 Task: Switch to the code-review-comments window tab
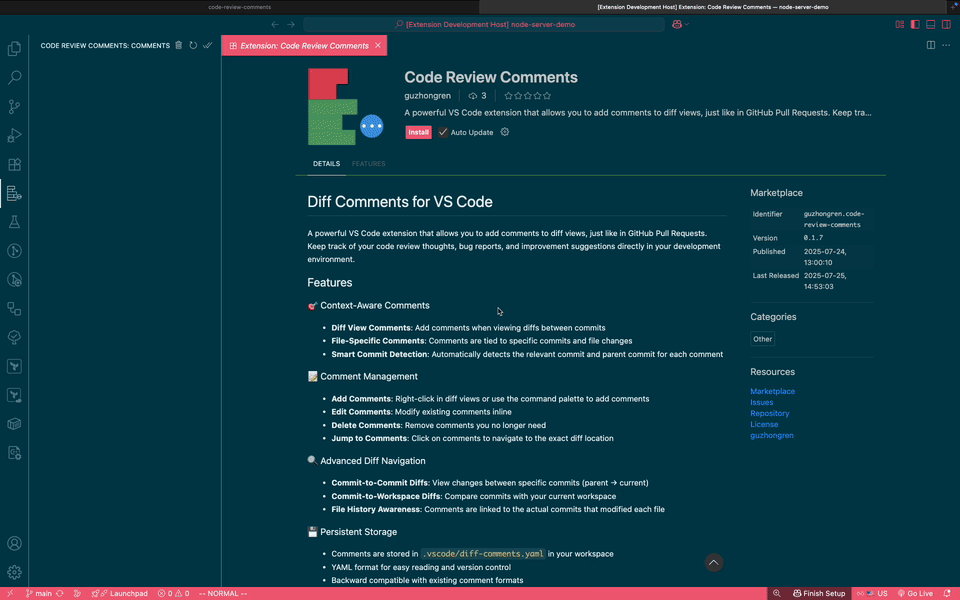tap(239, 7)
